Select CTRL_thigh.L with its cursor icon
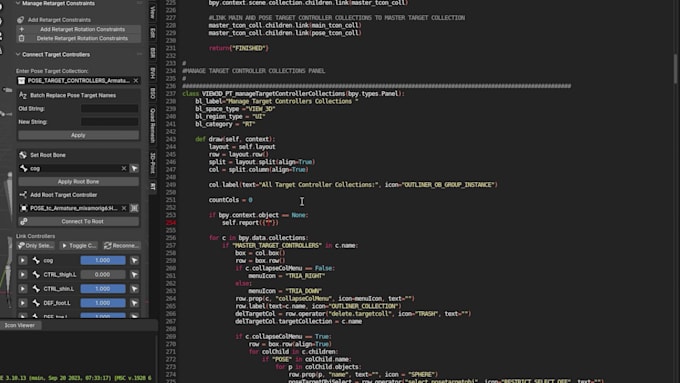The height and width of the screenshot is (383, 680). [x=134, y=275]
